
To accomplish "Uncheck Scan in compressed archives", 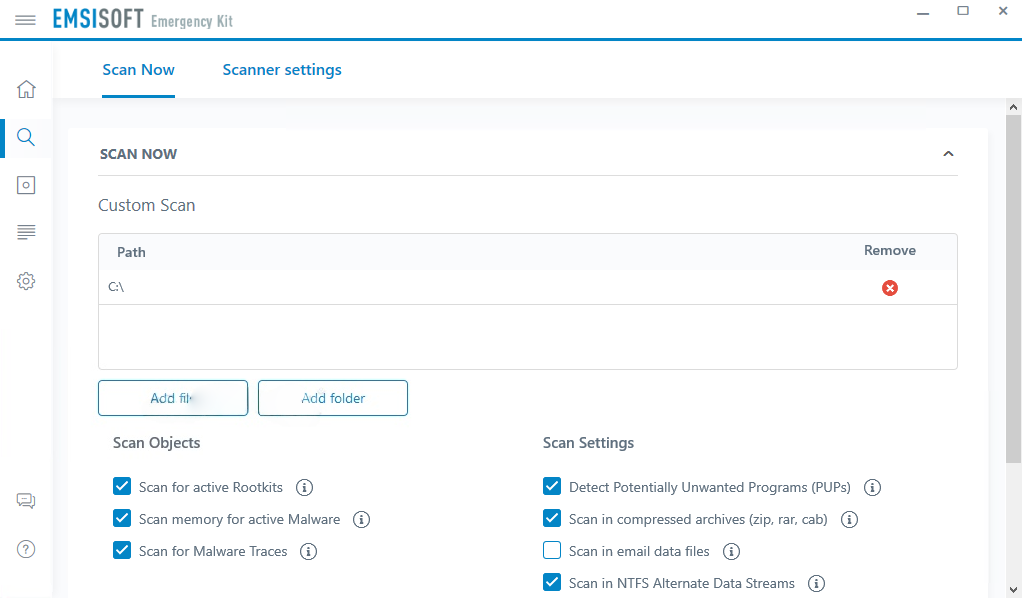I will pyautogui.click(x=552, y=518).
